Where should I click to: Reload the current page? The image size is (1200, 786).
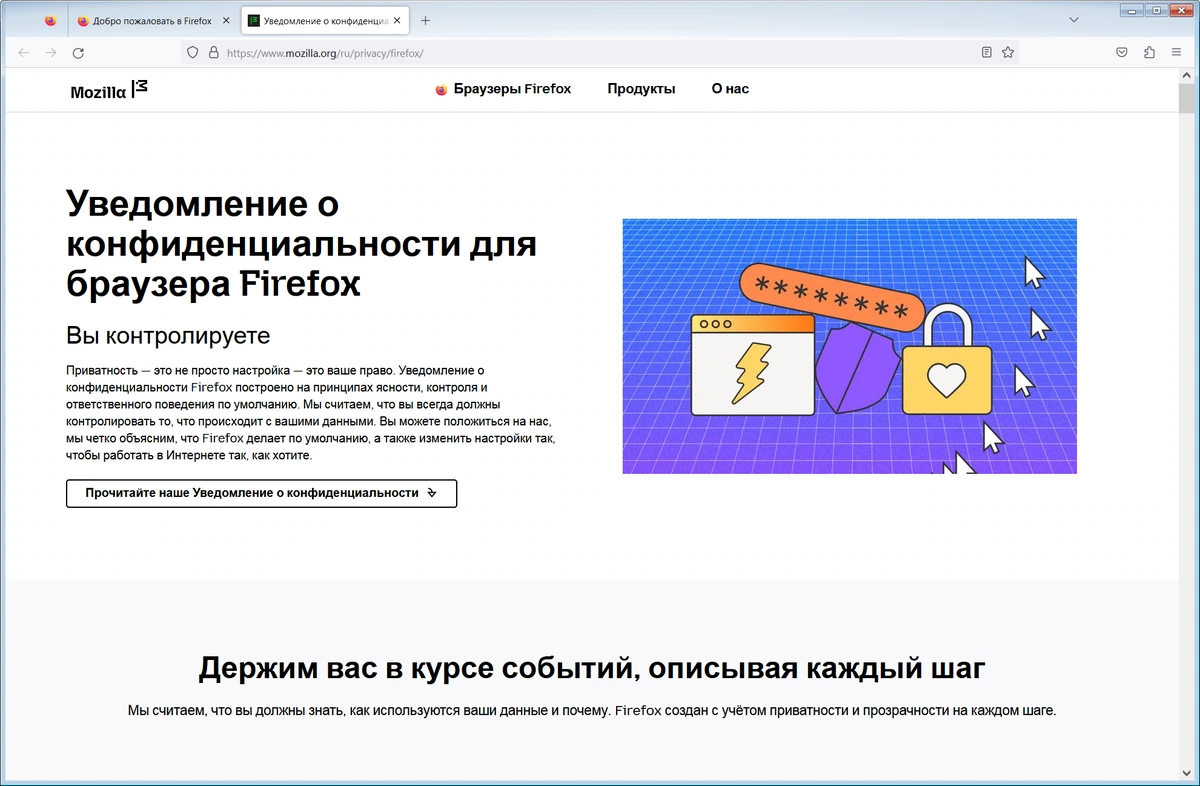click(79, 53)
